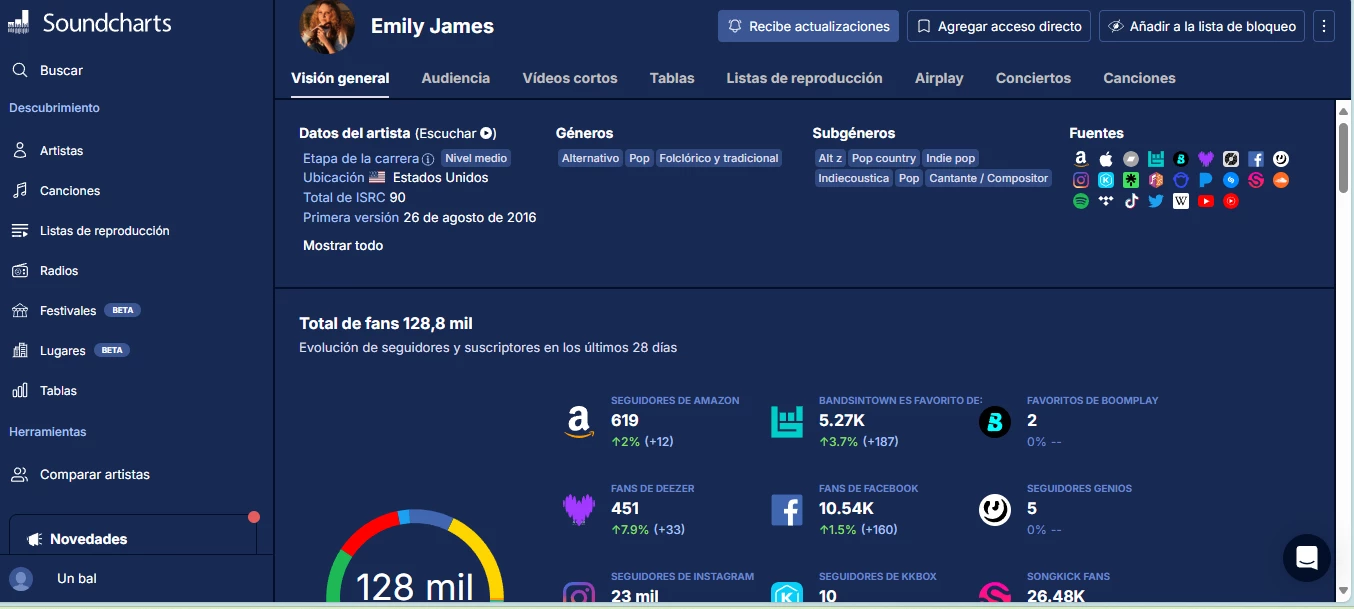Open the Spotify source icon
Image resolution: width=1354 pixels, height=609 pixels.
[1081, 201]
